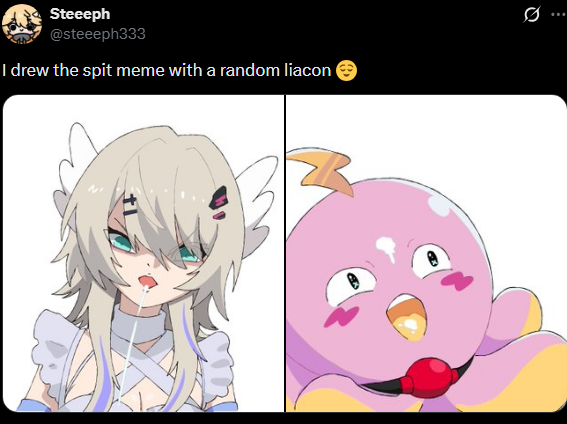Click the girl's open pink mouth
The height and width of the screenshot is (424, 567).
[x=148, y=282]
